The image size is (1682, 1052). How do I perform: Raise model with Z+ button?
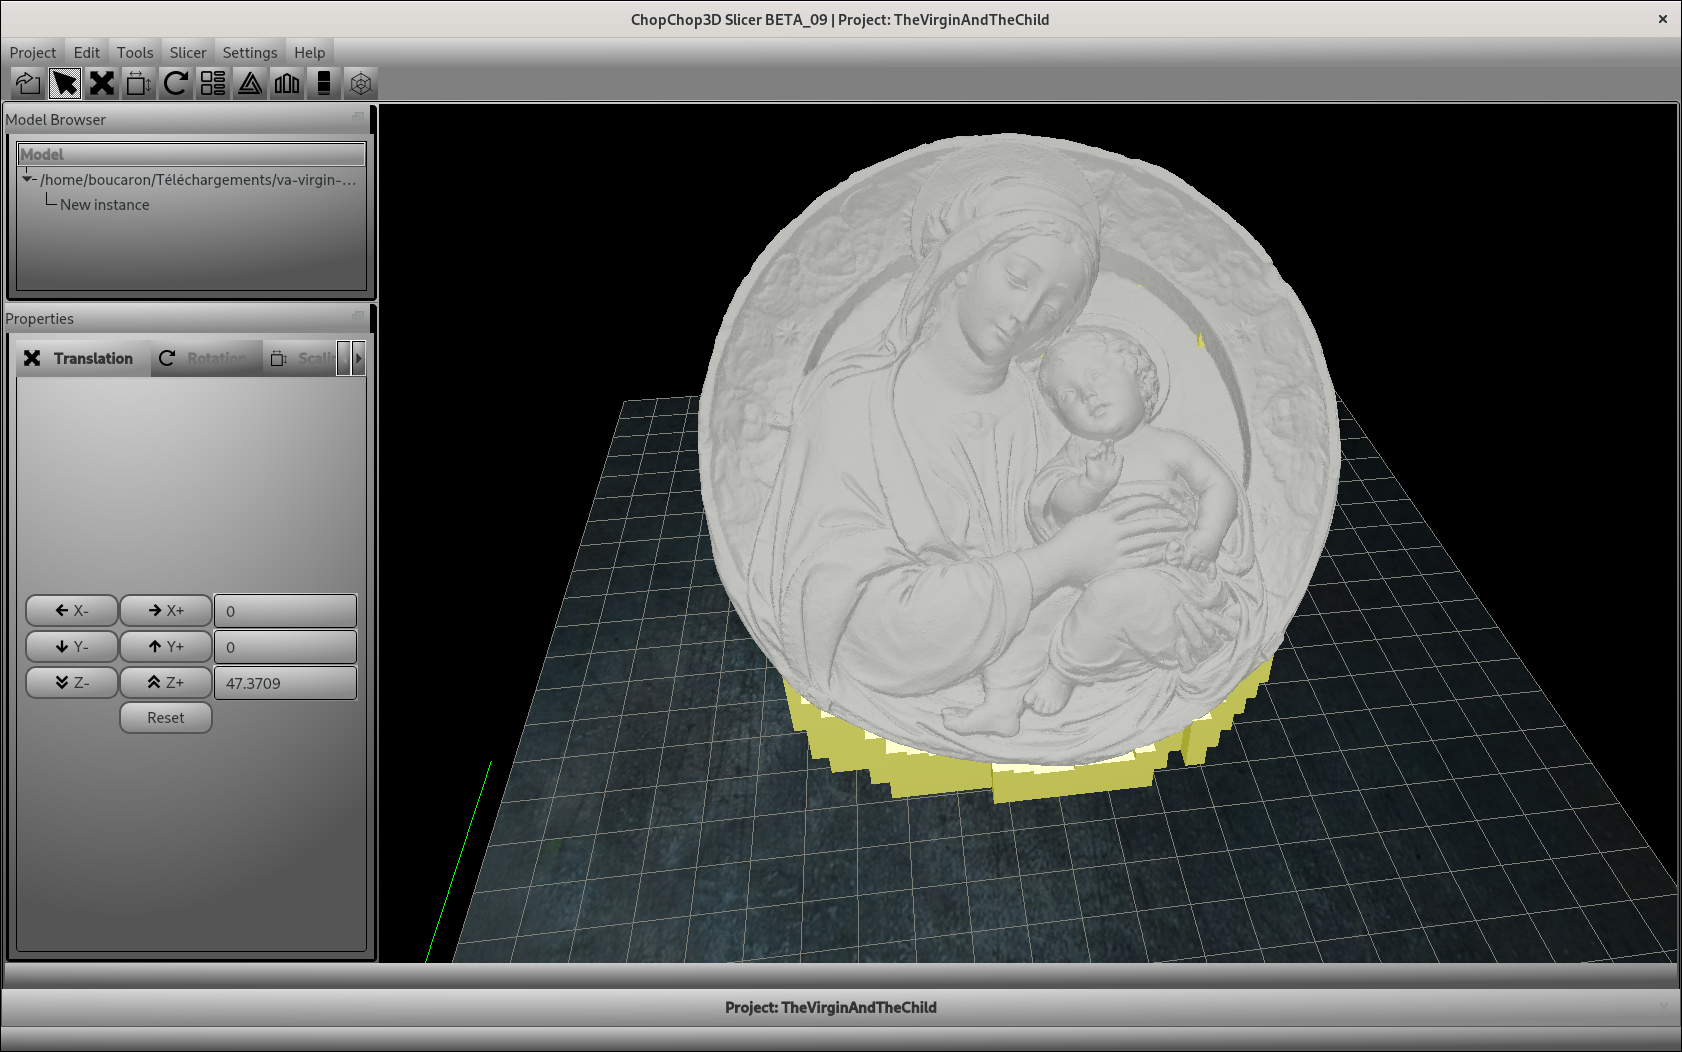(x=166, y=682)
